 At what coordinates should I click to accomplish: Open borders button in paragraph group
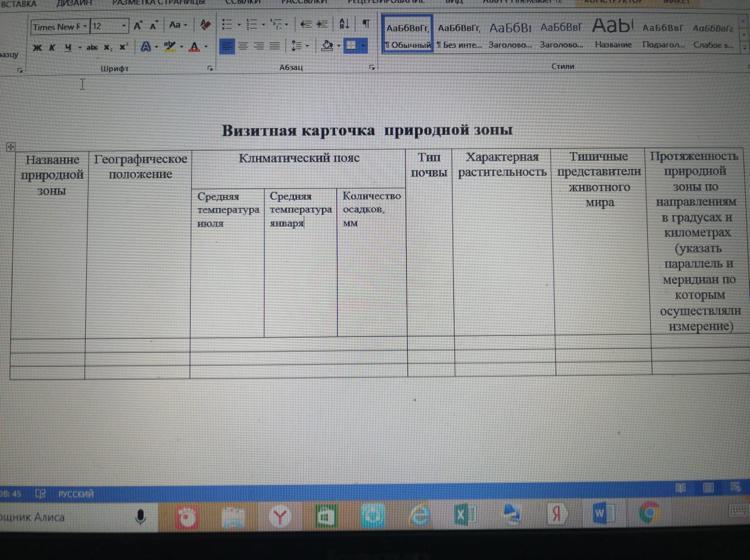coord(351,46)
